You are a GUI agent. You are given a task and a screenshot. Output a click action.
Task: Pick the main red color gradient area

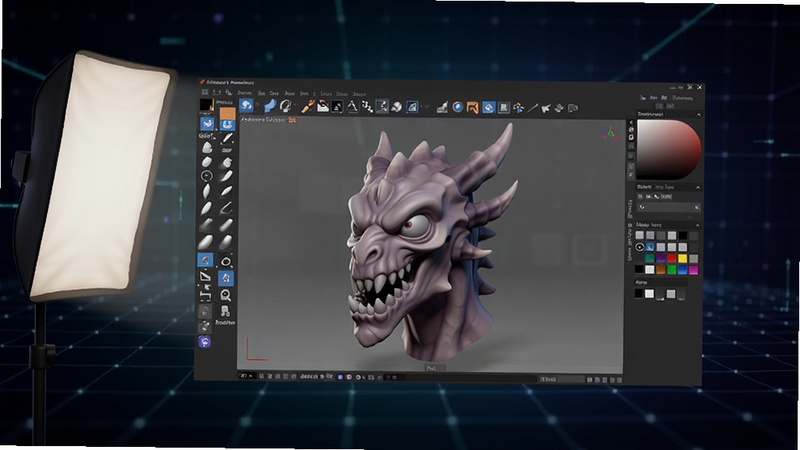tap(668, 148)
